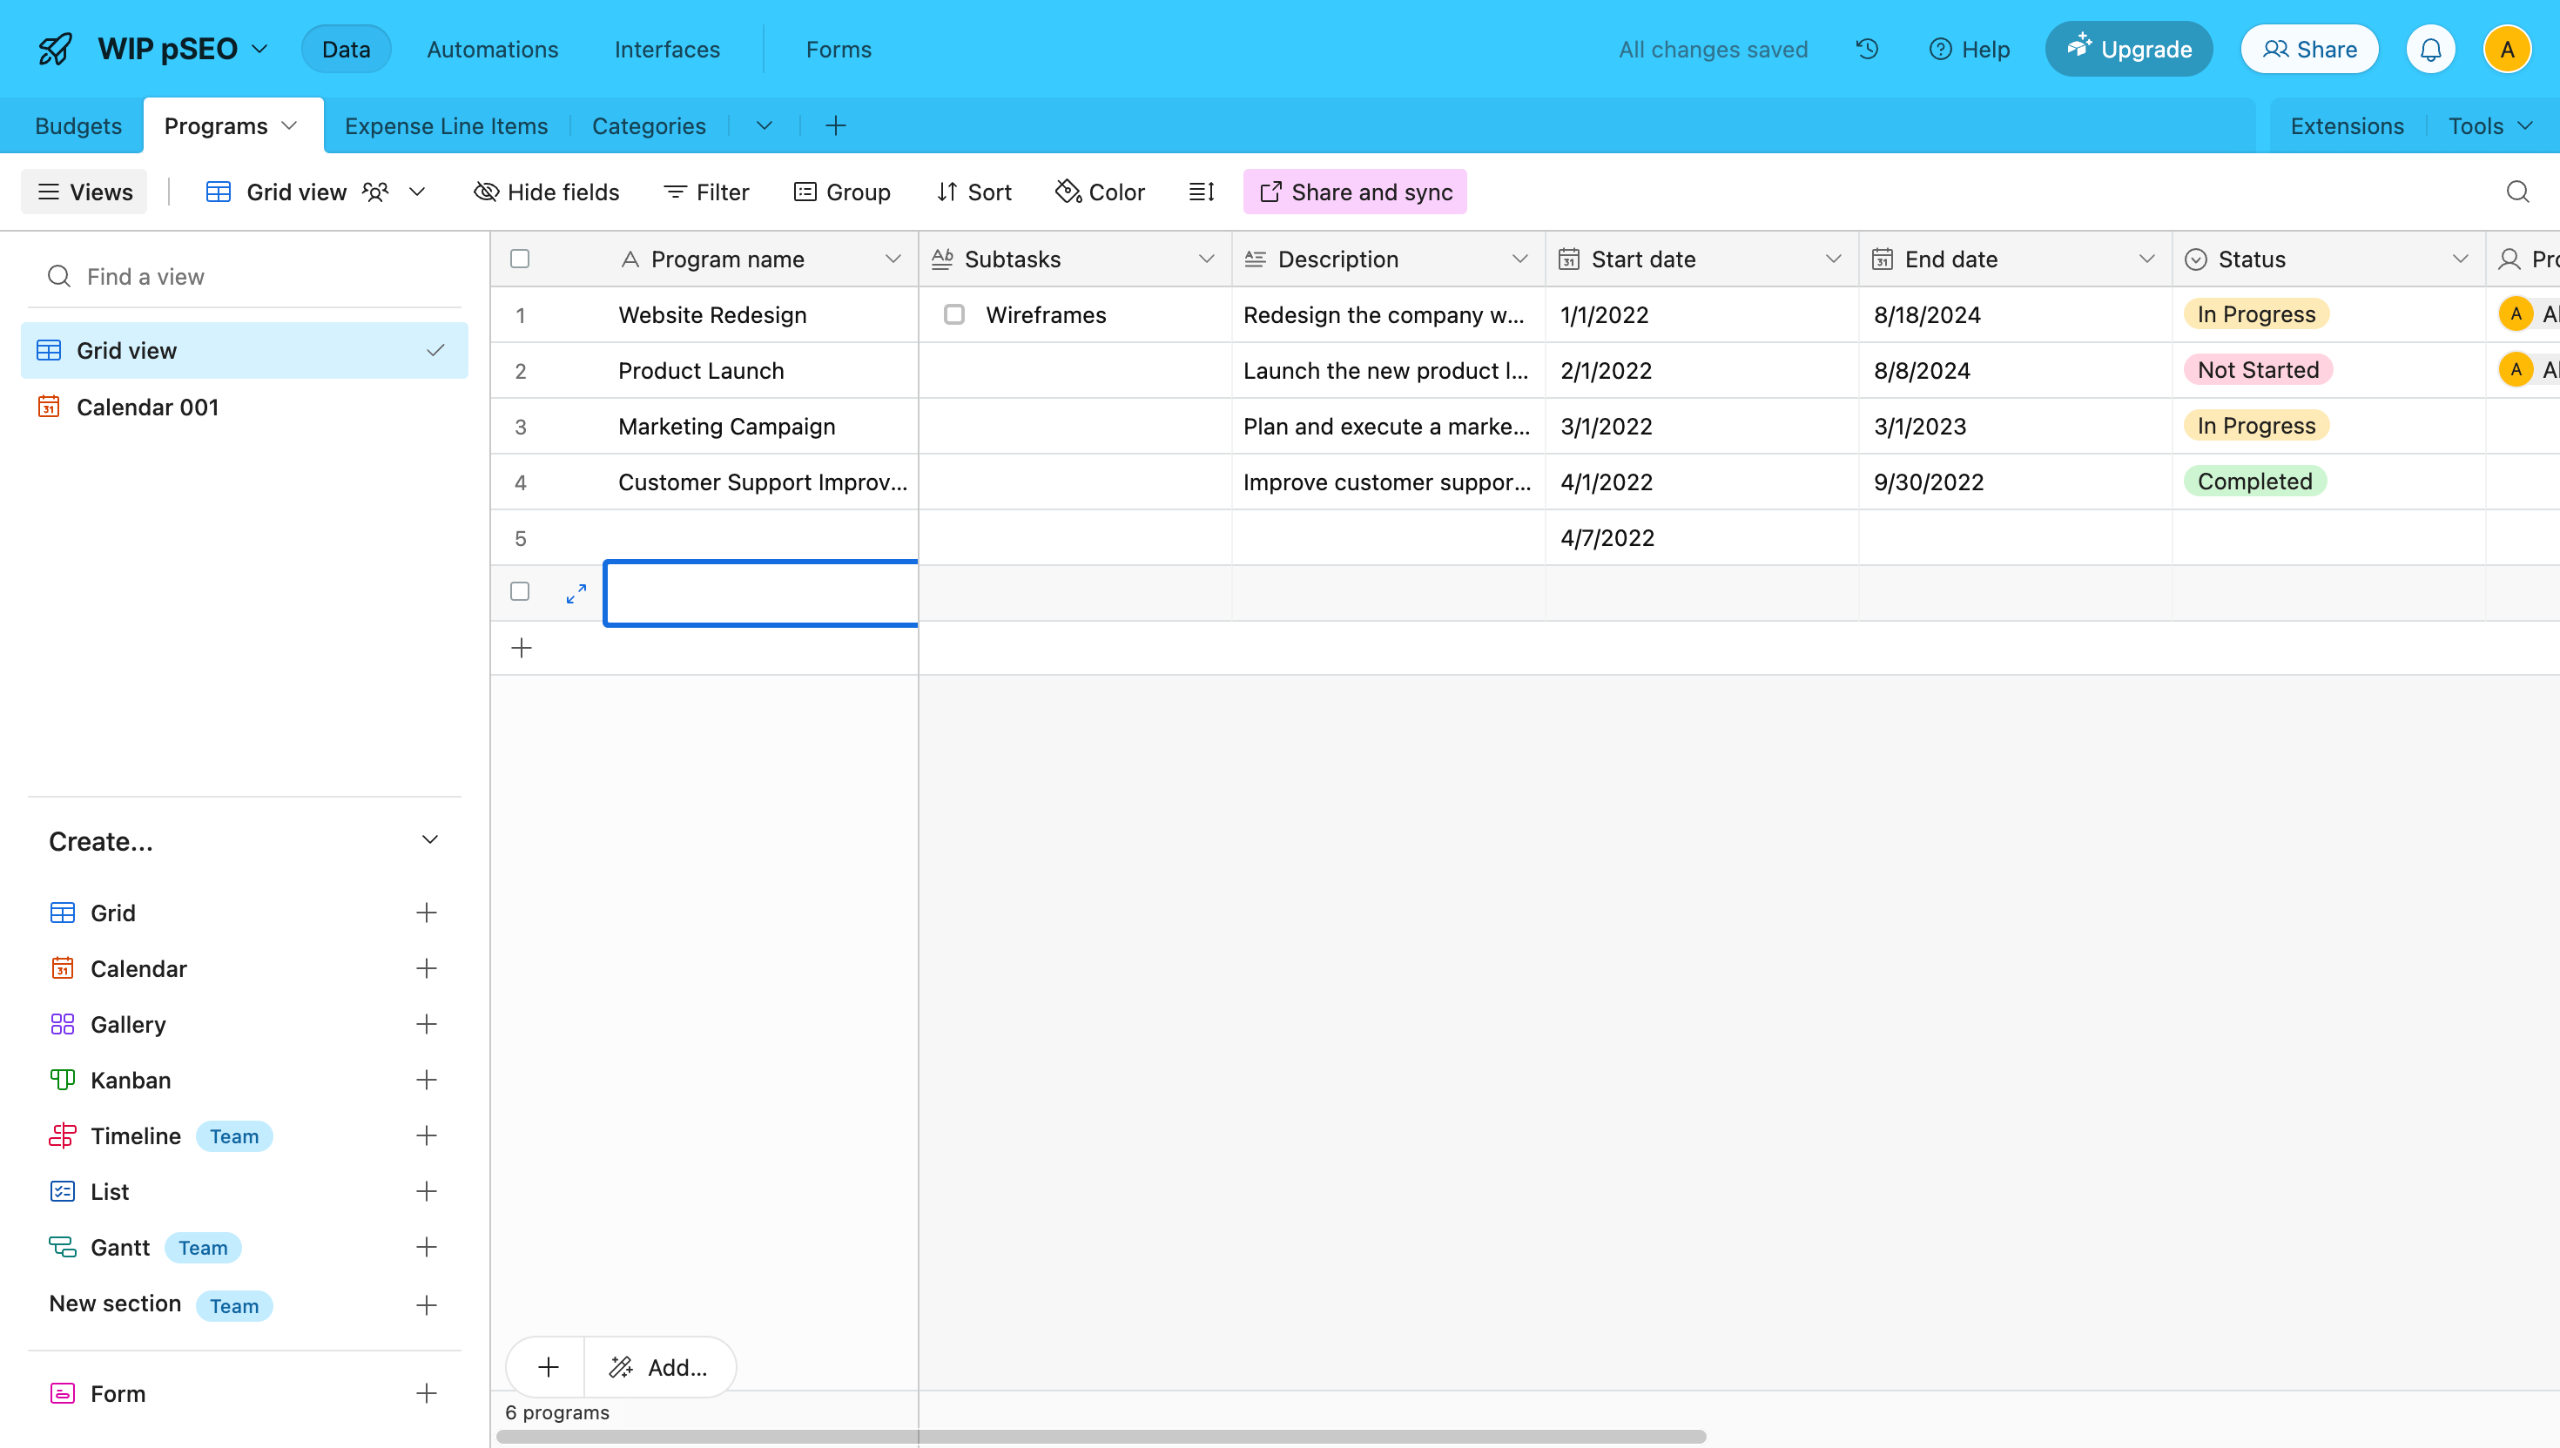
Task: Click the Share and sync button
Action: tap(1355, 192)
